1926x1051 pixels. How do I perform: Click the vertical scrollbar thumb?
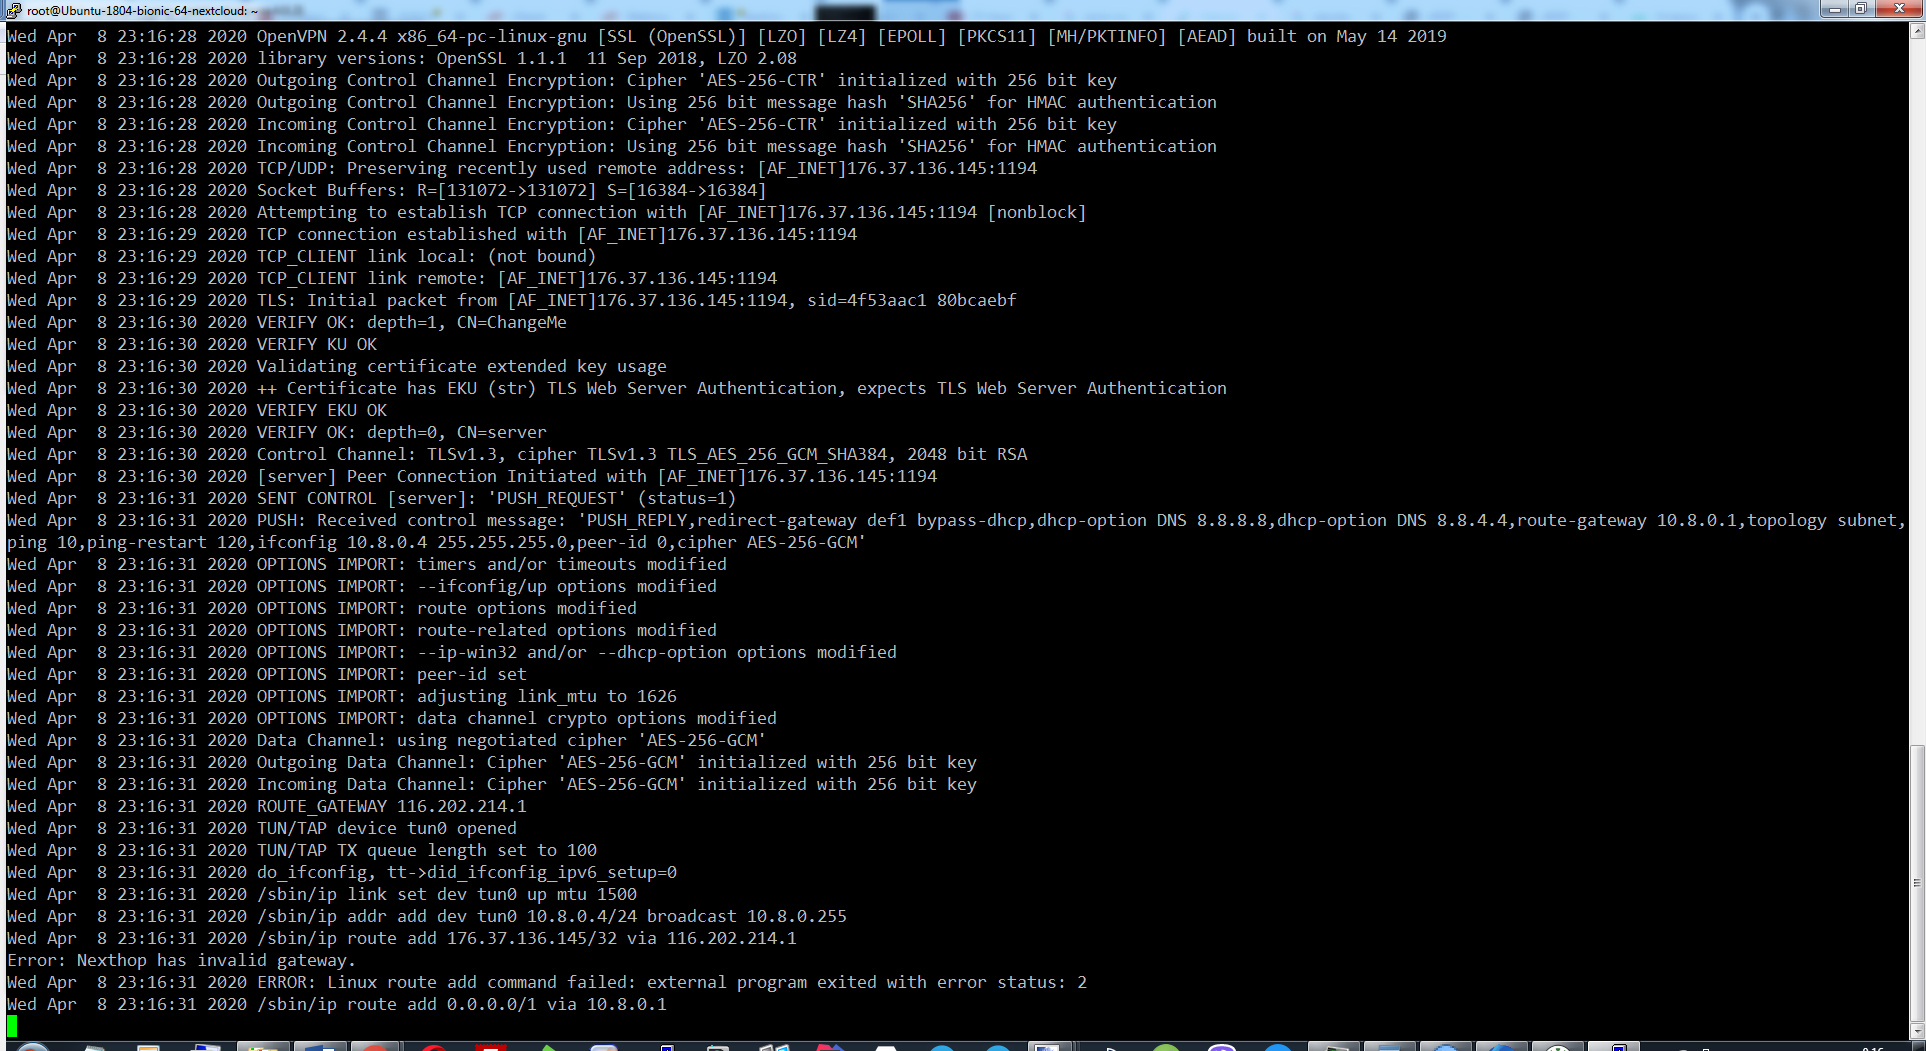click(x=1917, y=882)
